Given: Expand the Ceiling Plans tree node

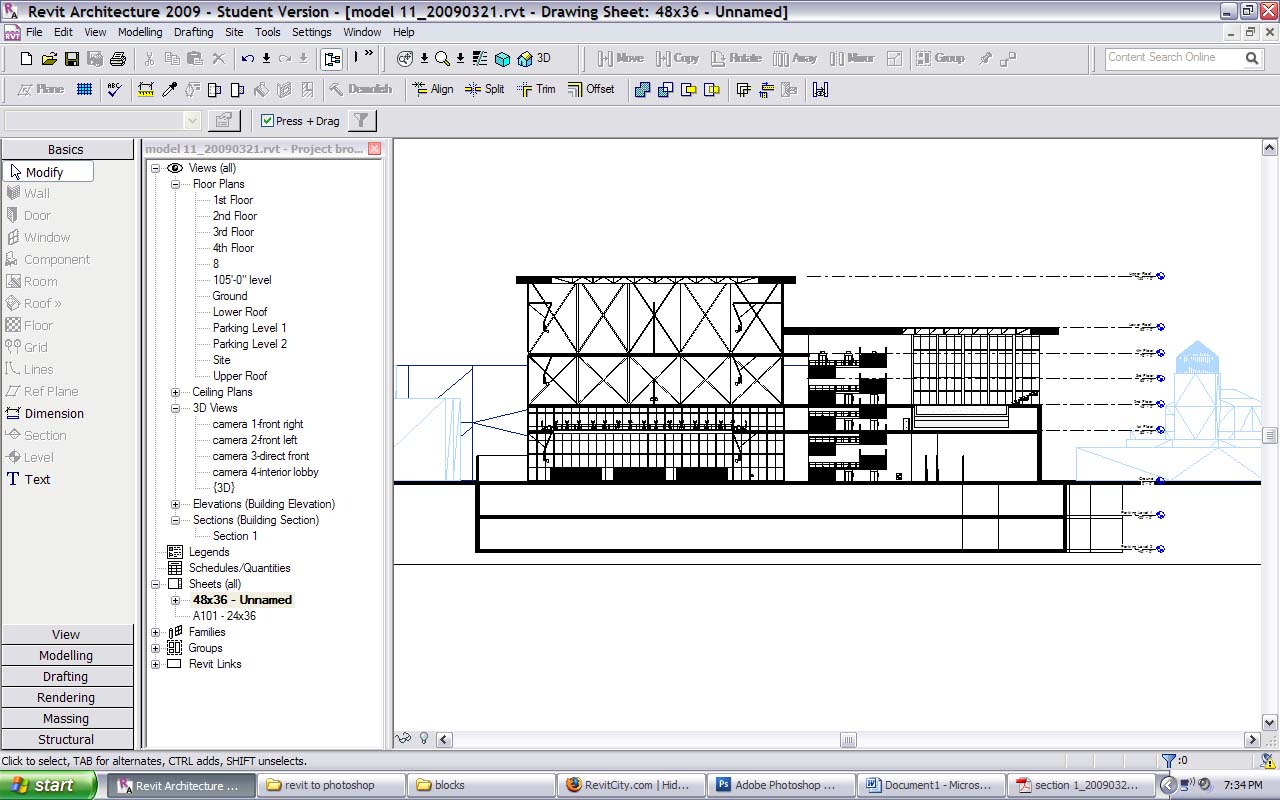Looking at the screenshot, I should [175, 392].
